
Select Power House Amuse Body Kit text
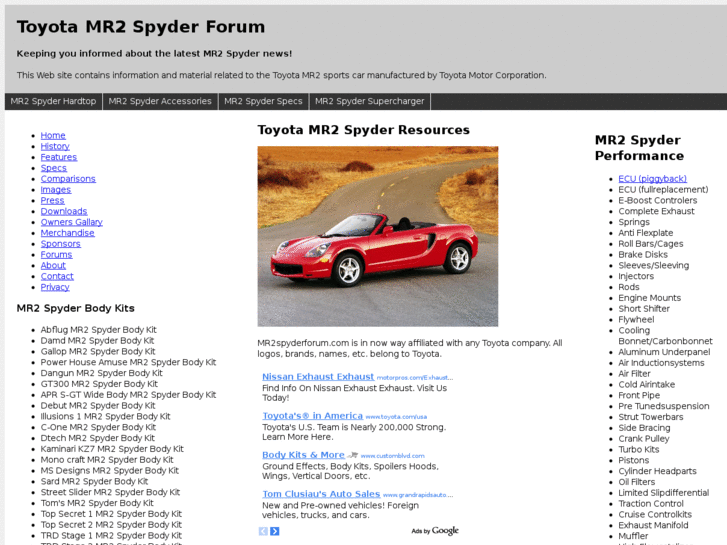pyautogui.click(x=128, y=362)
